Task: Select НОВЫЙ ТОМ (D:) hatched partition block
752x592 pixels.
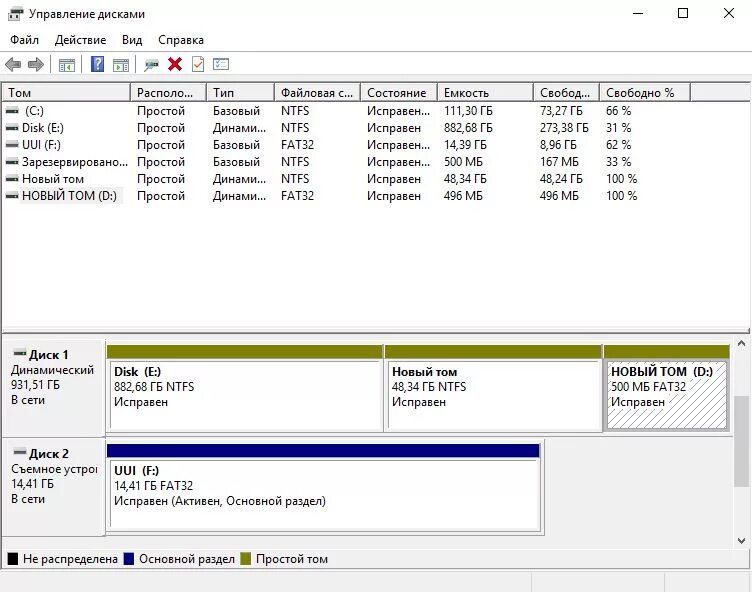Action: 667,389
